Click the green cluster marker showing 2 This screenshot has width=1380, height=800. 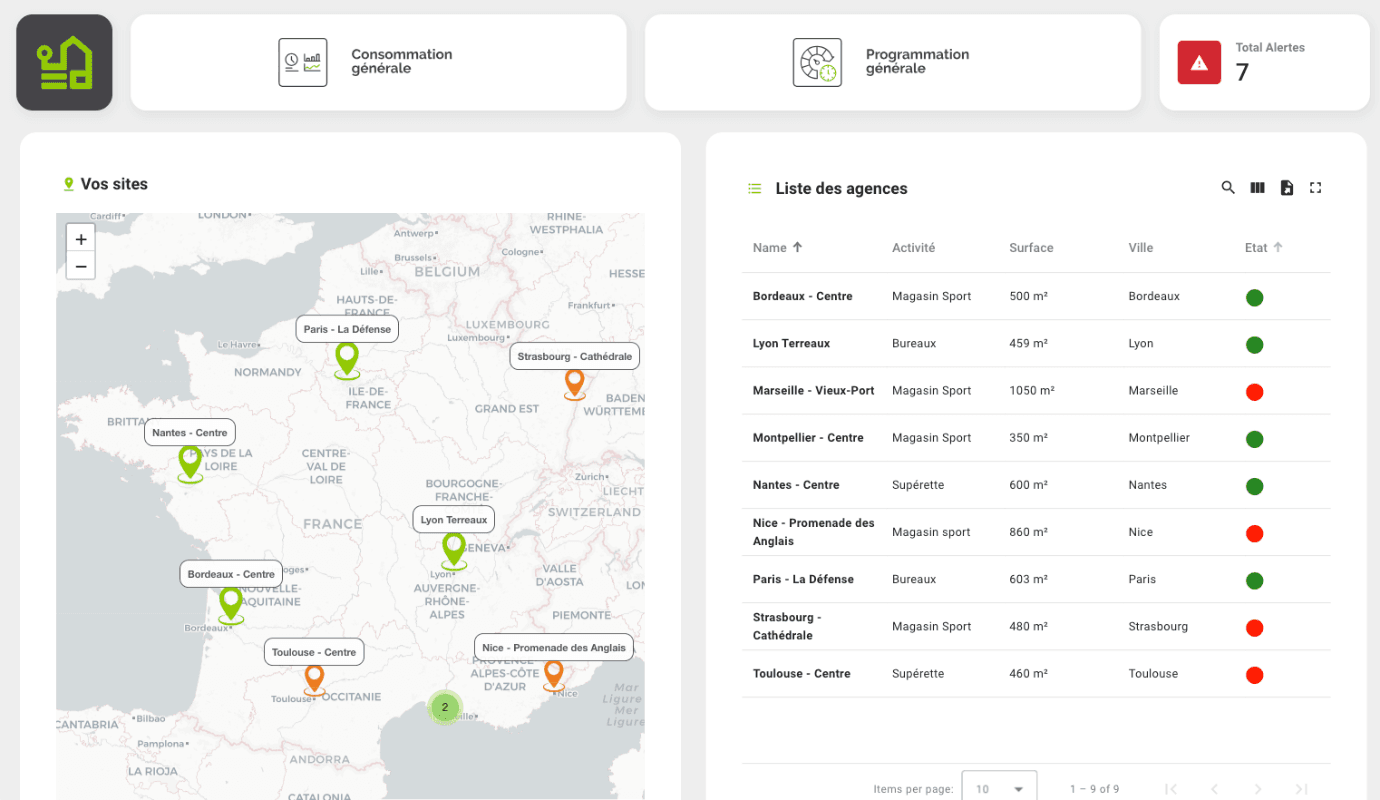[445, 707]
